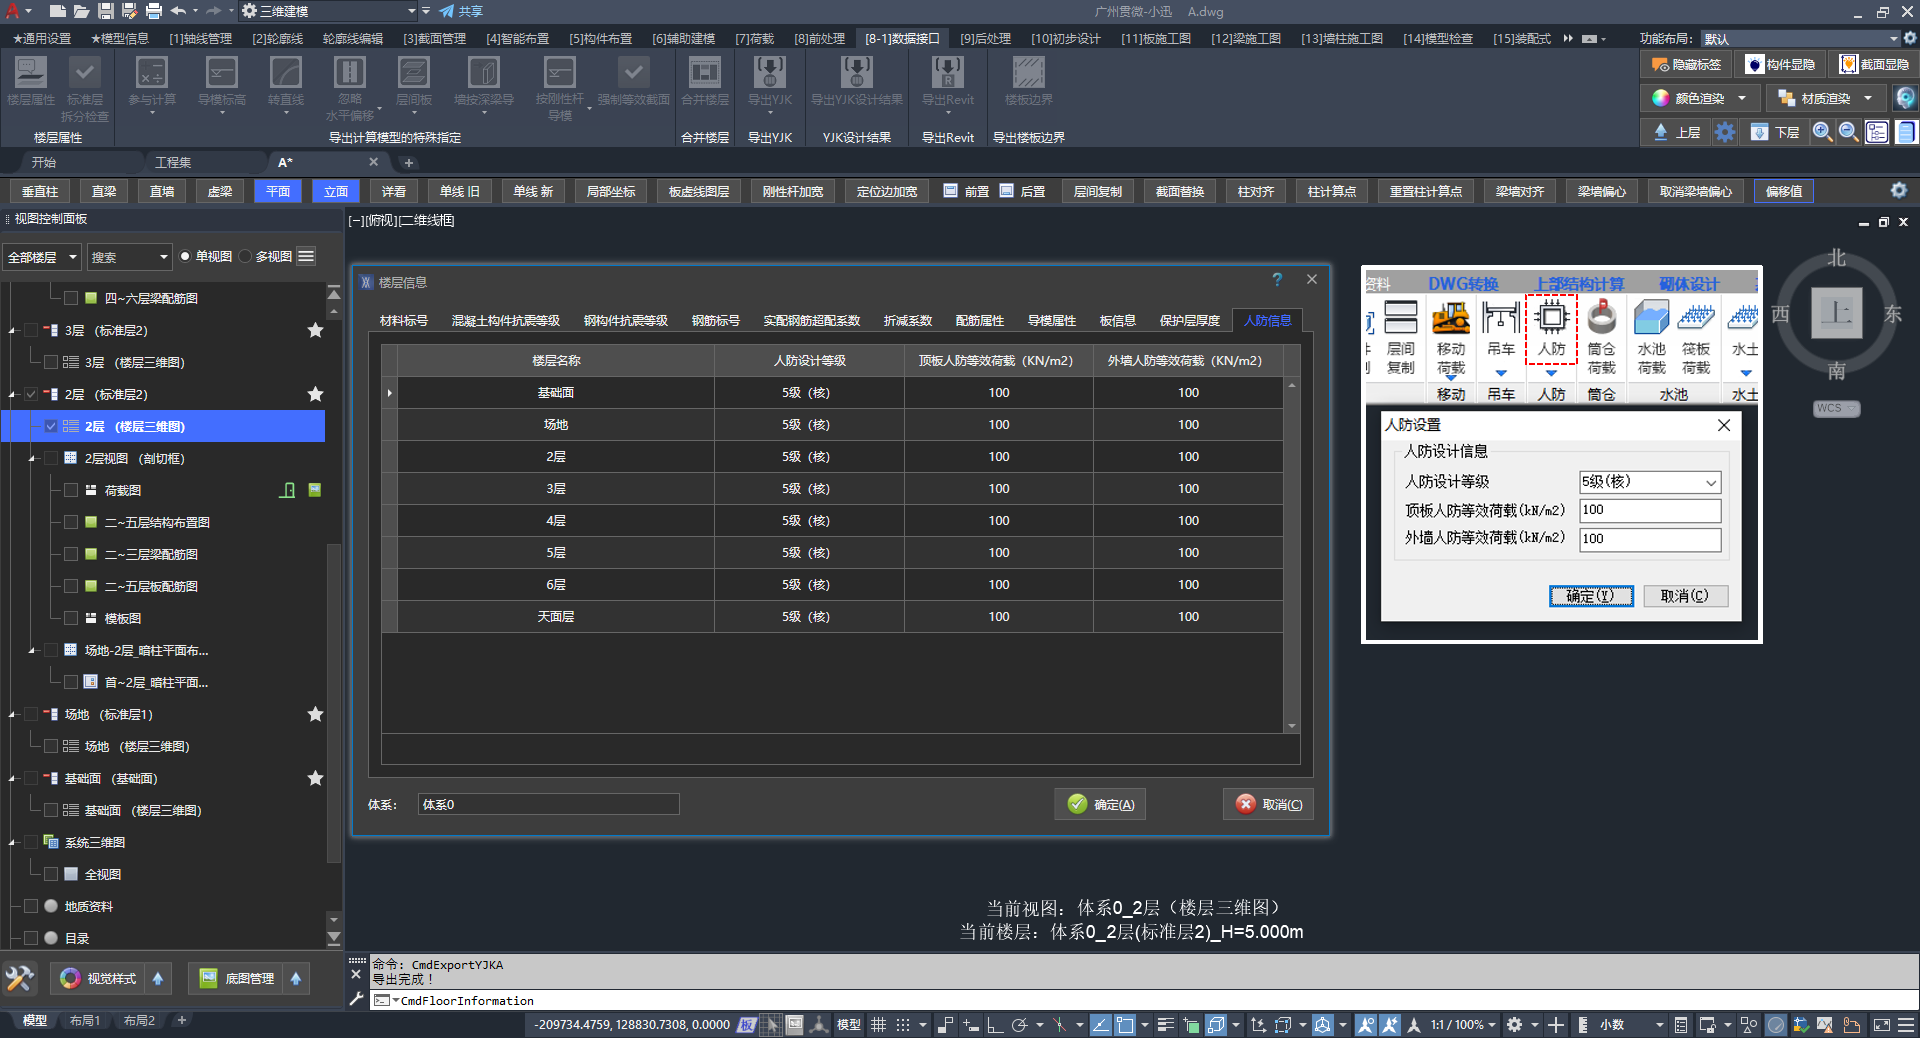The width and height of the screenshot is (1920, 1038).
Task: Click the 确定(A) button in dialog
Action: pyautogui.click(x=1100, y=804)
